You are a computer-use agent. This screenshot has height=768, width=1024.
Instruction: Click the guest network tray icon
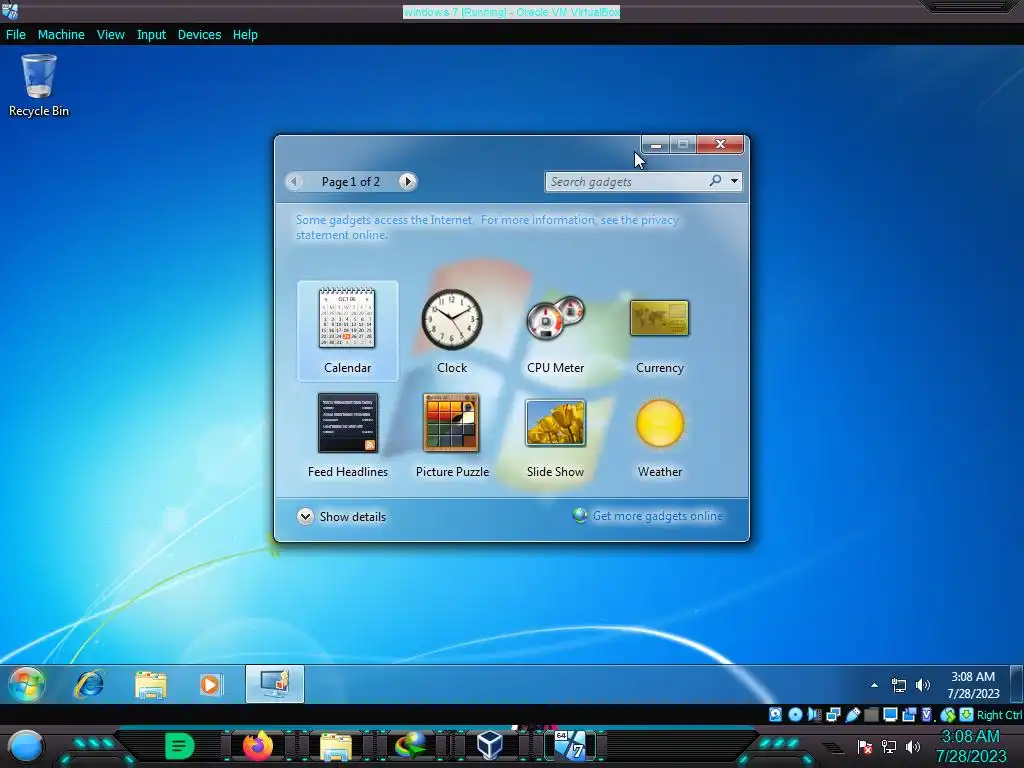pyautogui.click(x=899, y=685)
